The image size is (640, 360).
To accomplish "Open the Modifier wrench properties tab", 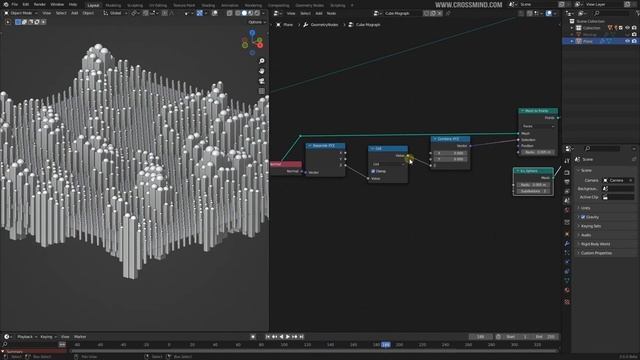I will 567,243.
